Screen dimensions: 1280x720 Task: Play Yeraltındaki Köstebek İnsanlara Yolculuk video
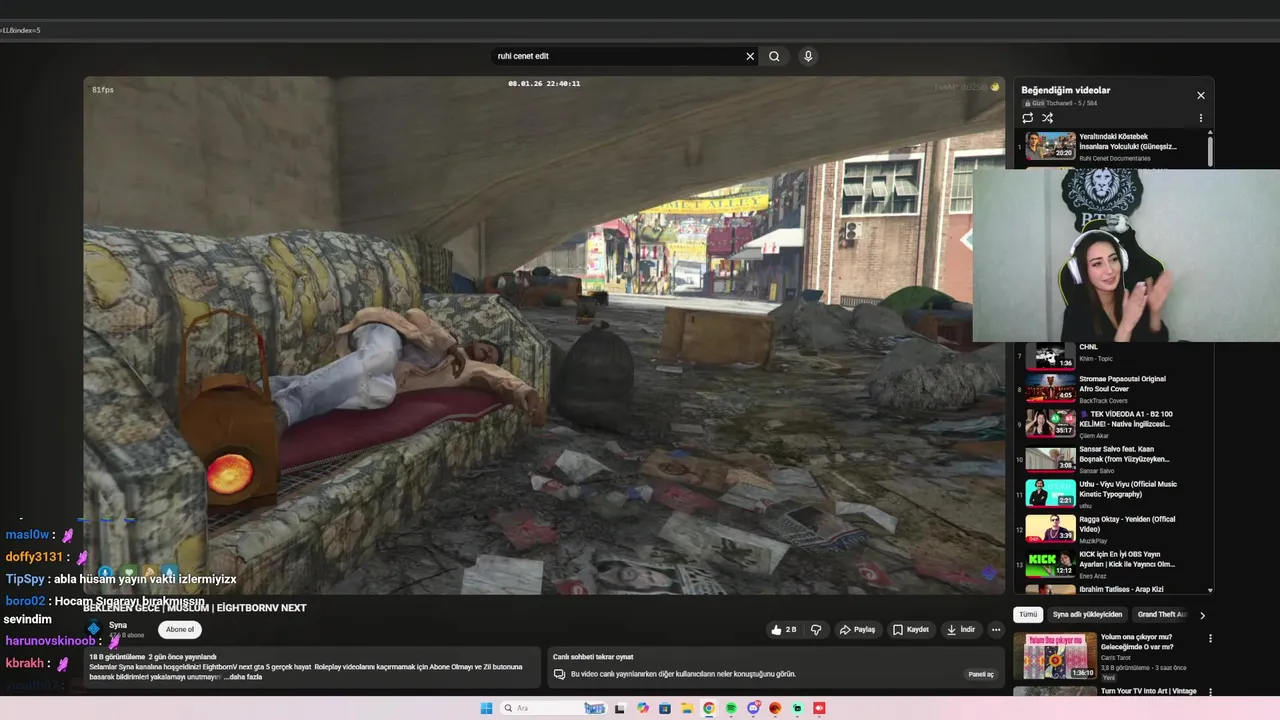click(1110, 146)
